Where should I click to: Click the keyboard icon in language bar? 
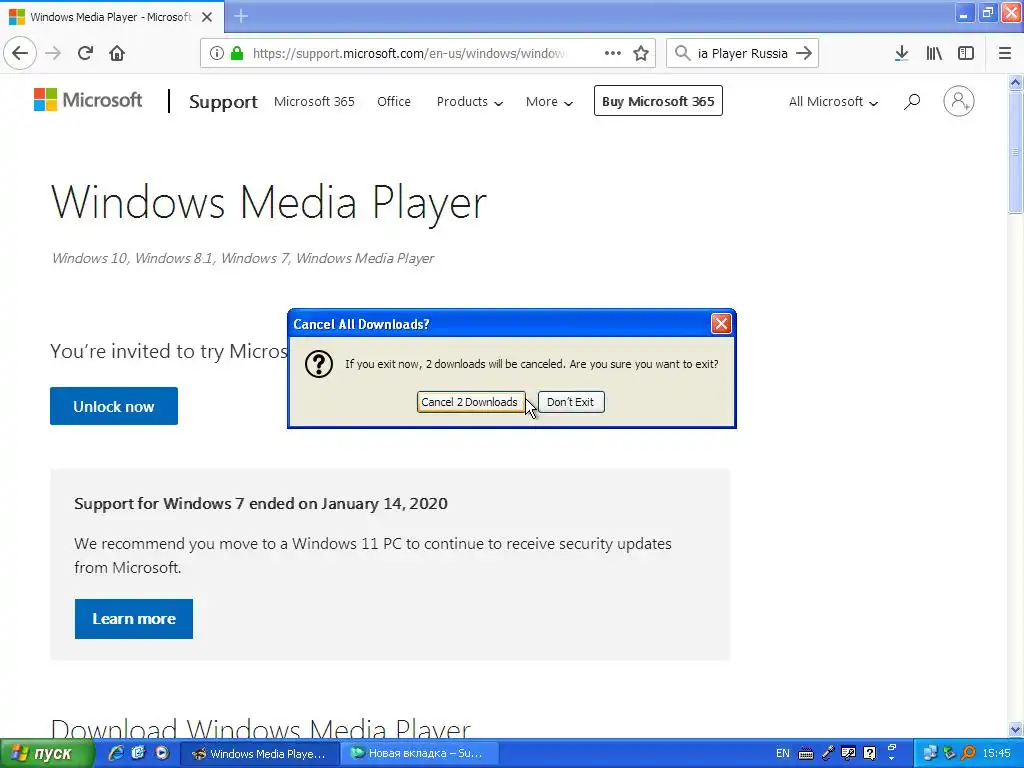[x=806, y=754]
